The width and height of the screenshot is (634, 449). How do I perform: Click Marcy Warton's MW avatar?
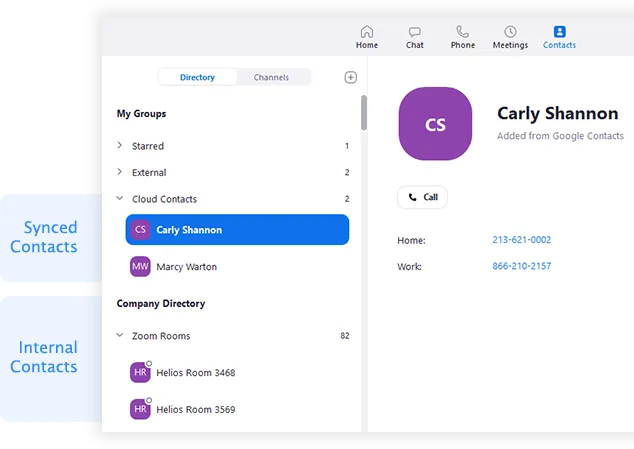[141, 267]
